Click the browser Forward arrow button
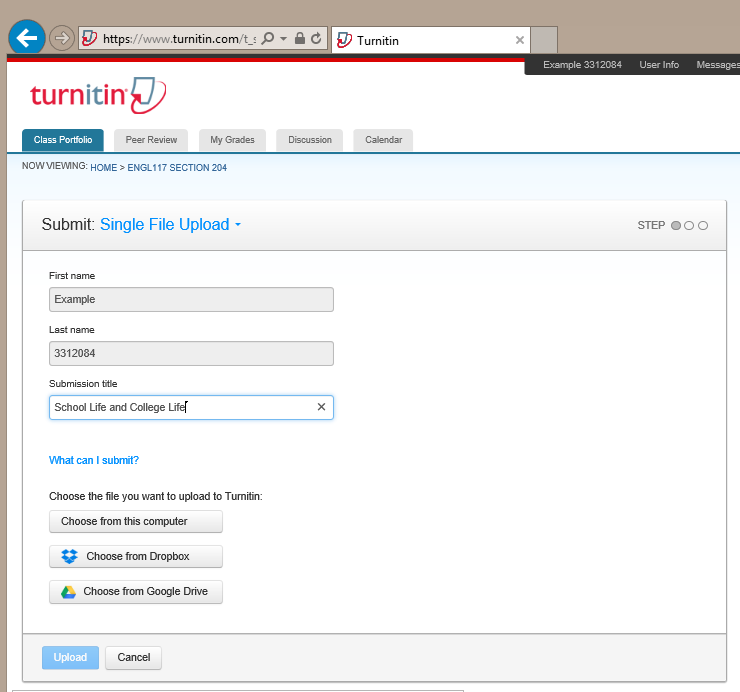740x692 pixels. (x=62, y=38)
